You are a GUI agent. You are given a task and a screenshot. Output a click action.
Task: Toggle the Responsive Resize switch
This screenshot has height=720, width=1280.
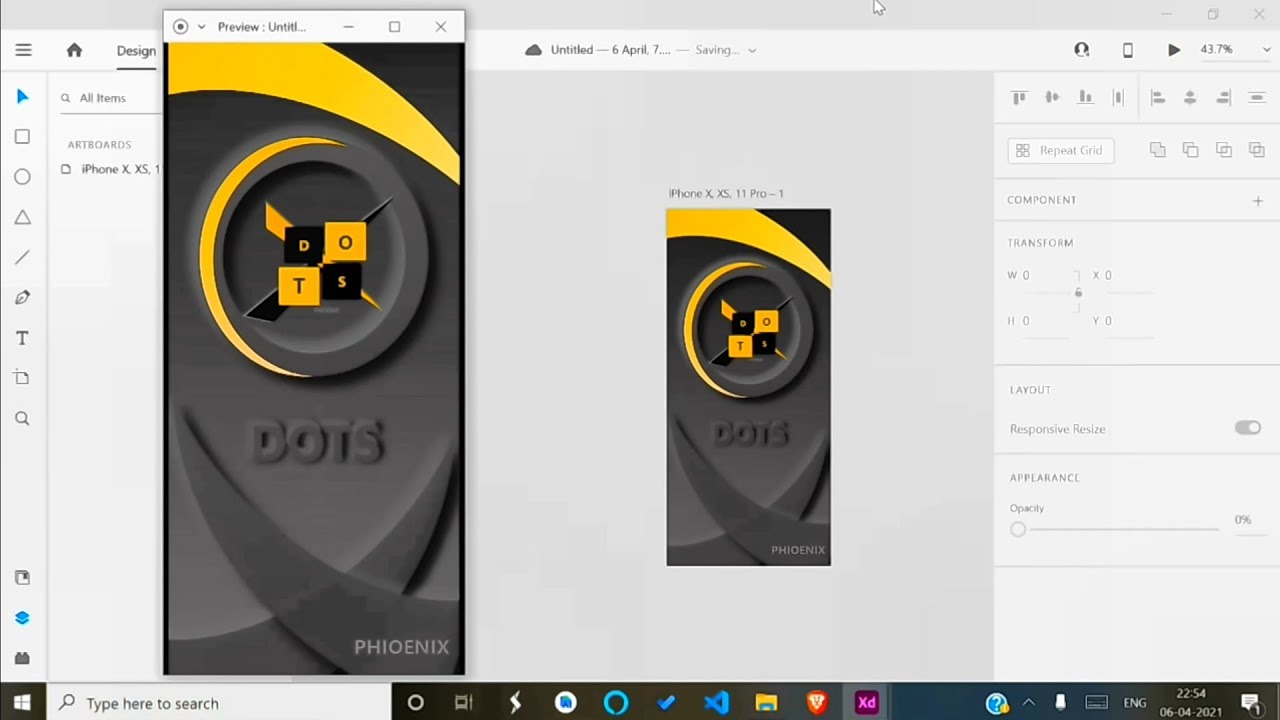1247,428
